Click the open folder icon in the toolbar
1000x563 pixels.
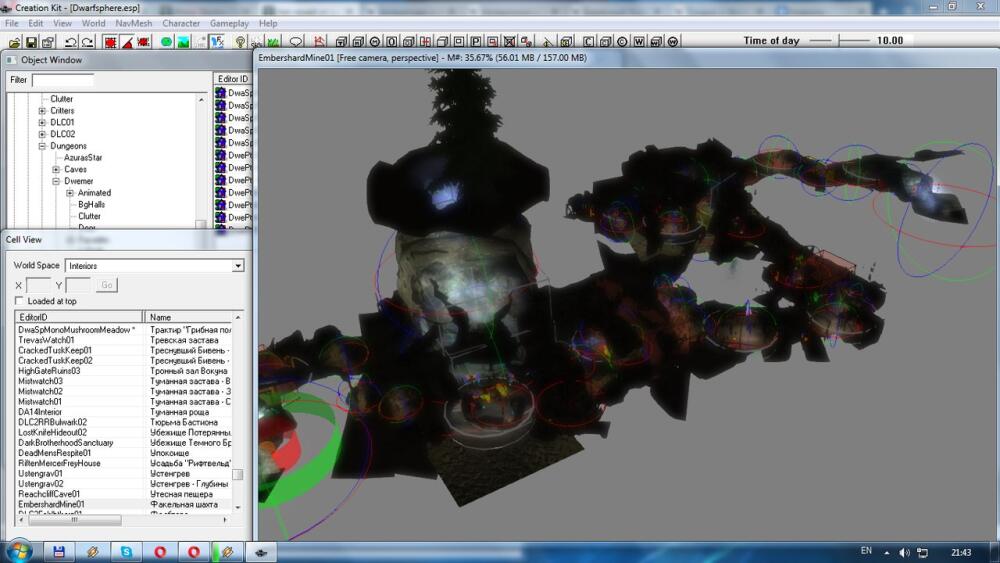(x=14, y=42)
